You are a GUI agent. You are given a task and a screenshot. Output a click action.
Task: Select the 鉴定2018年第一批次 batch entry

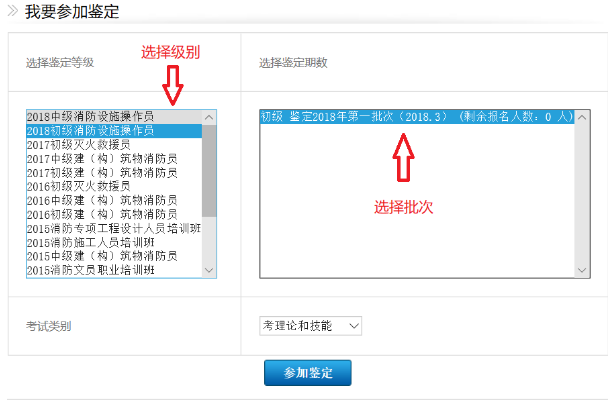[x=415, y=117]
